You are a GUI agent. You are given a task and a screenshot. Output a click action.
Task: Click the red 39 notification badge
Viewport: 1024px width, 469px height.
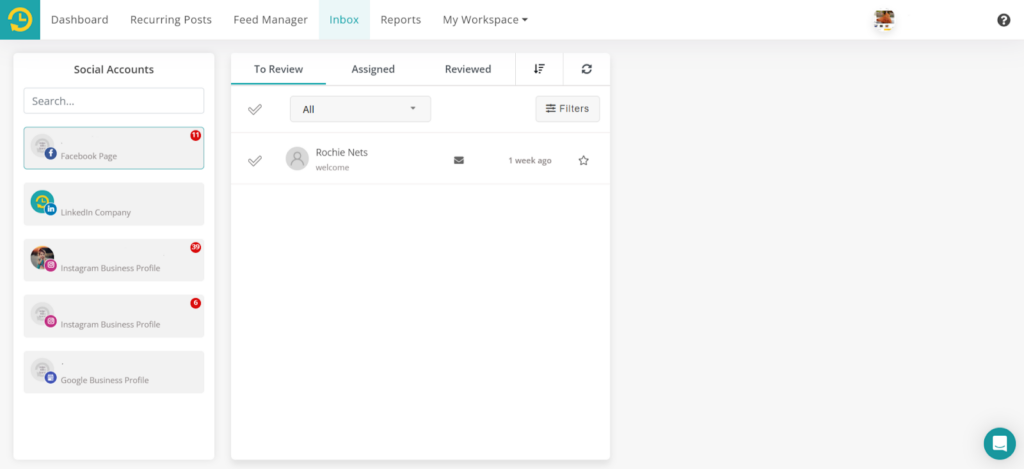tap(195, 248)
